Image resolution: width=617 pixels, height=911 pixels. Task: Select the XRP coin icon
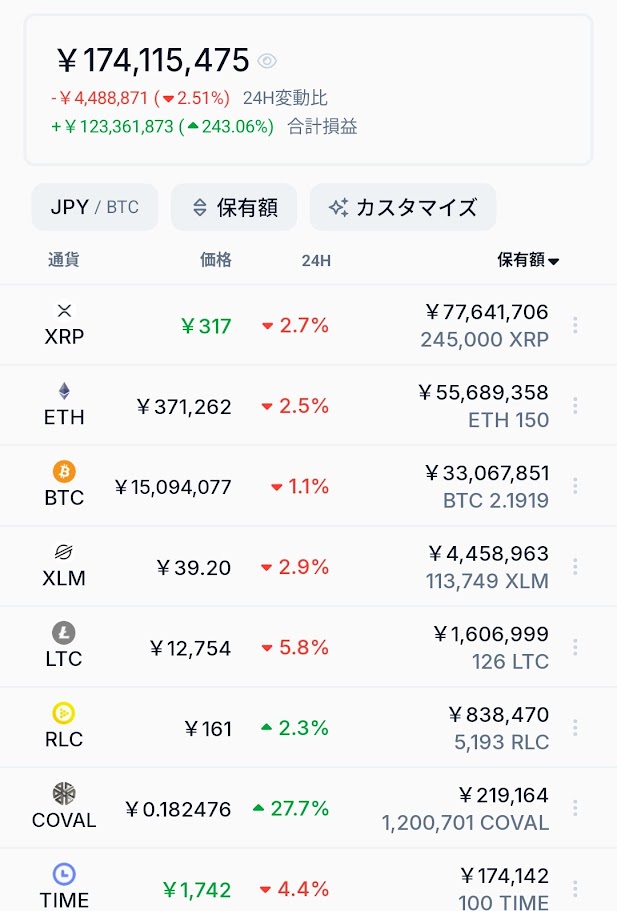[64, 310]
